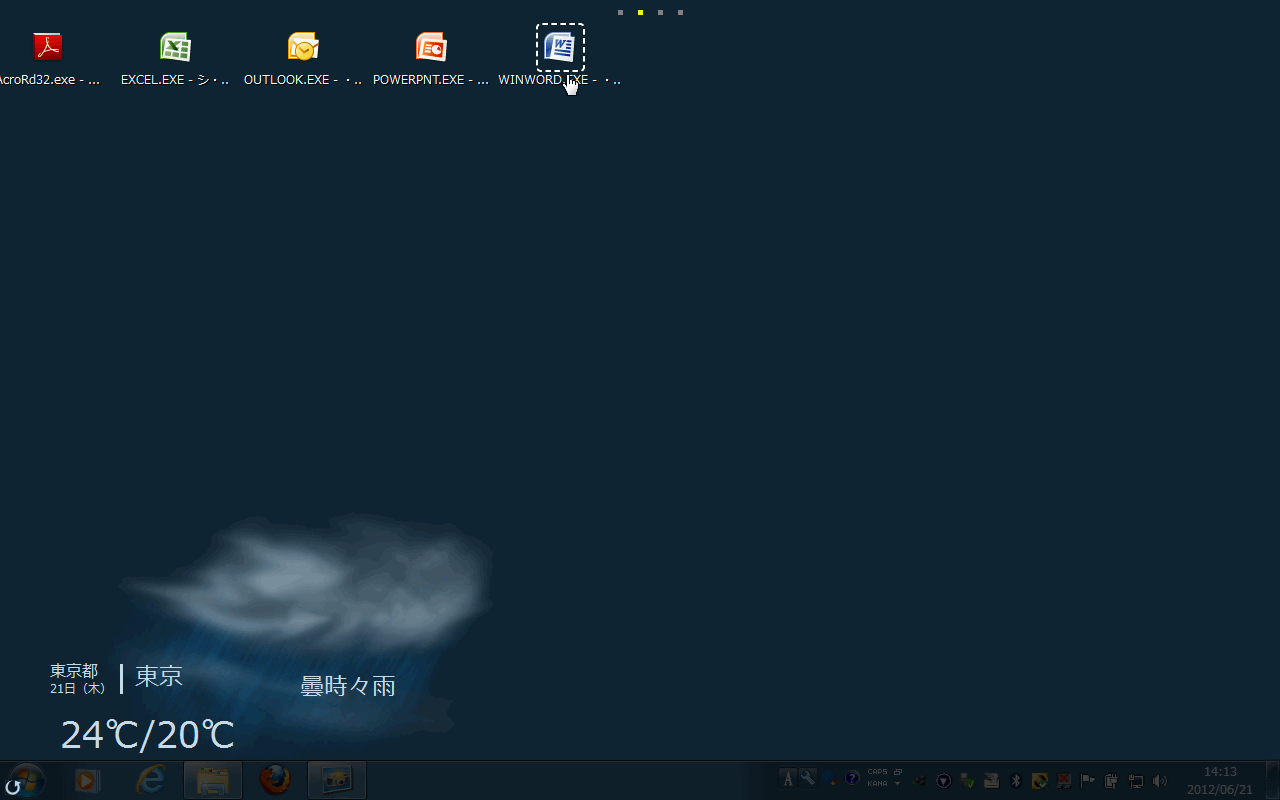Switch to the third page indicator dot
This screenshot has height=800, width=1280.
pyautogui.click(x=660, y=13)
